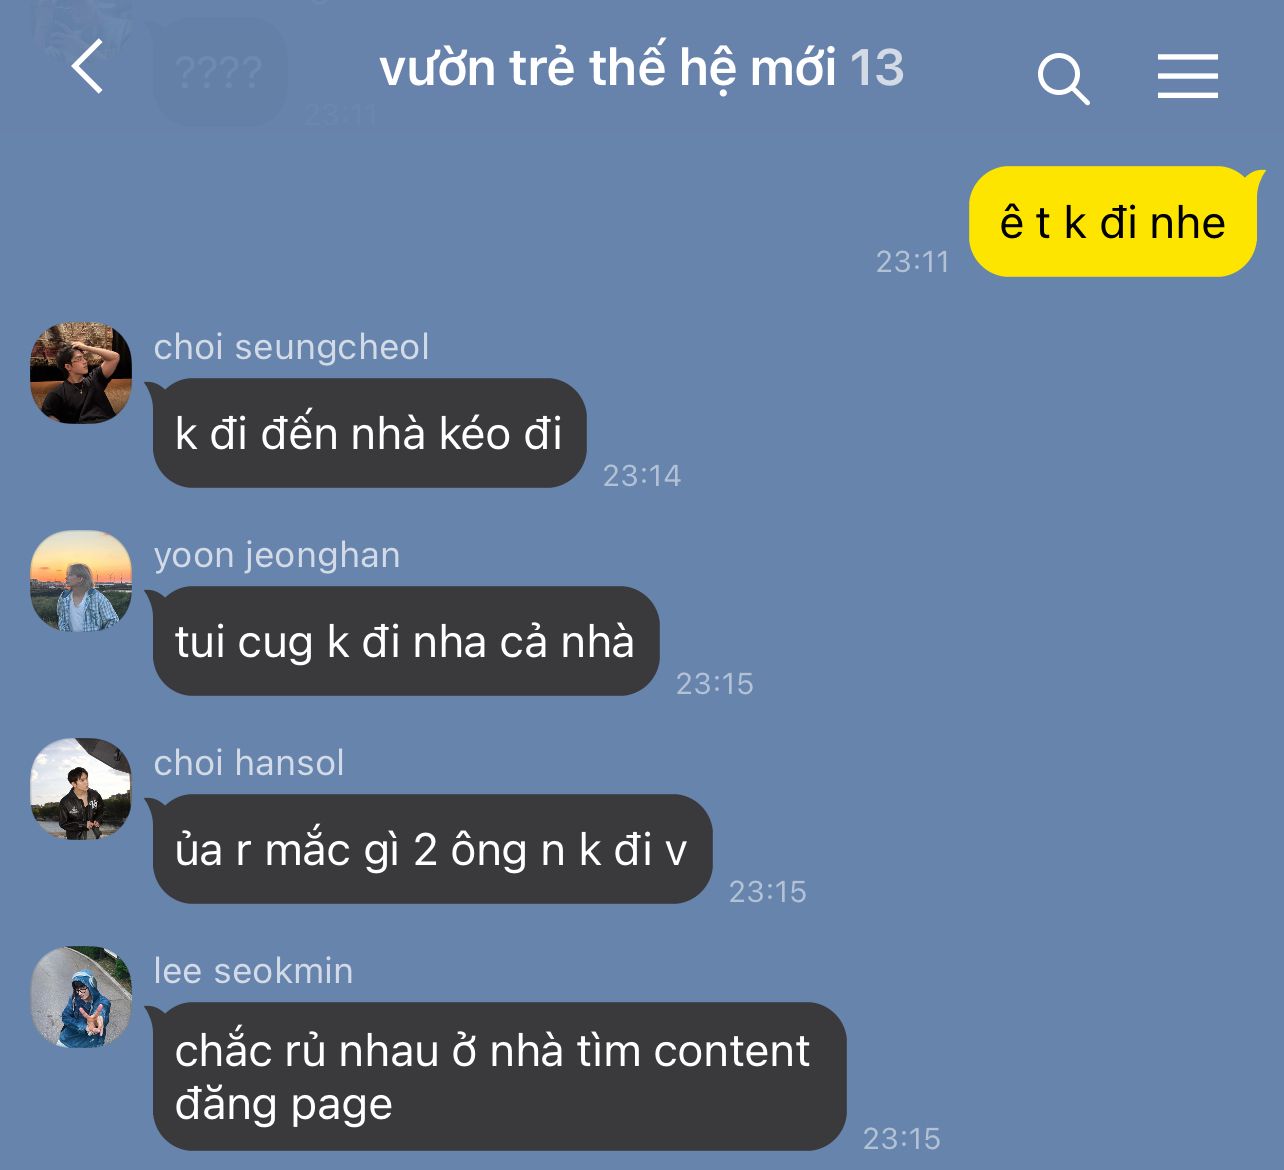Tap the name label choi seungcheol
The image size is (1284, 1170).
pos(291,347)
